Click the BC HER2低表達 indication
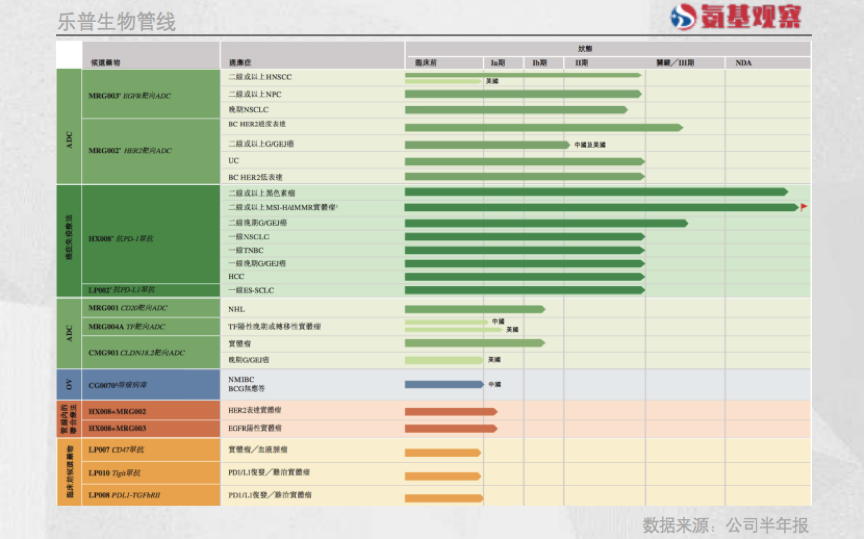Image resolution: width=864 pixels, height=539 pixels. 255,177
